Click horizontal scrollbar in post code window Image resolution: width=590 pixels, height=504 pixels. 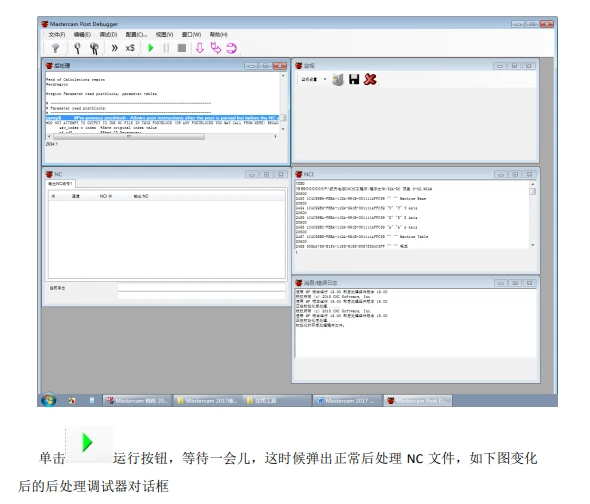(128, 137)
